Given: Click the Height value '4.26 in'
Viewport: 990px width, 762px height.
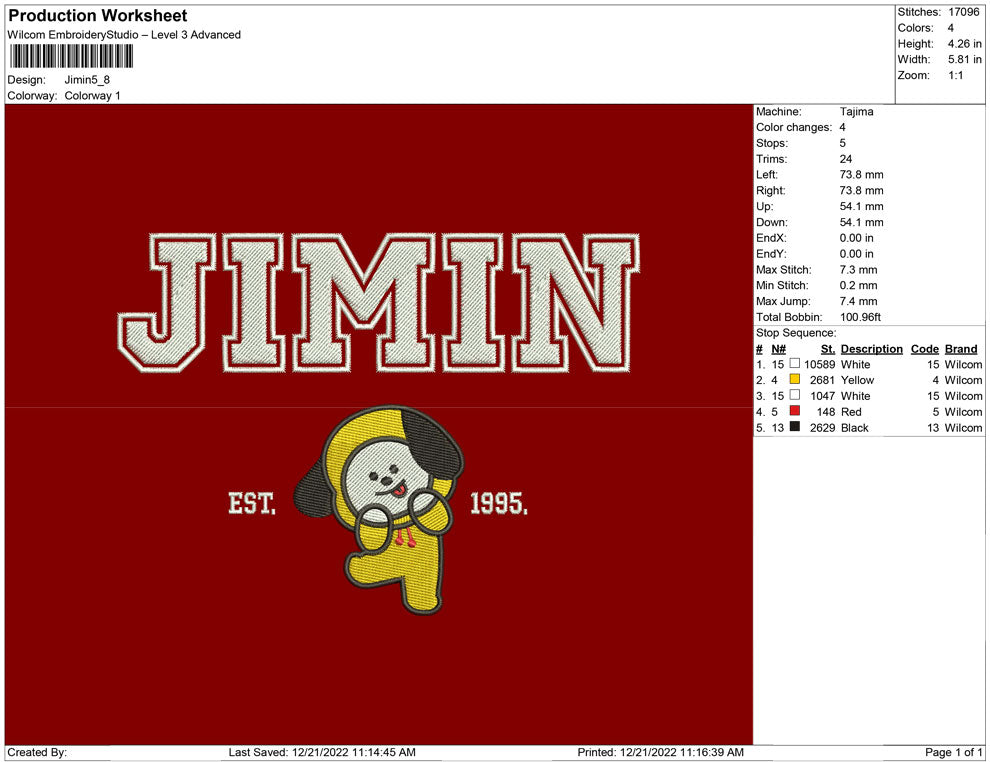Looking at the screenshot, I should tap(964, 44).
